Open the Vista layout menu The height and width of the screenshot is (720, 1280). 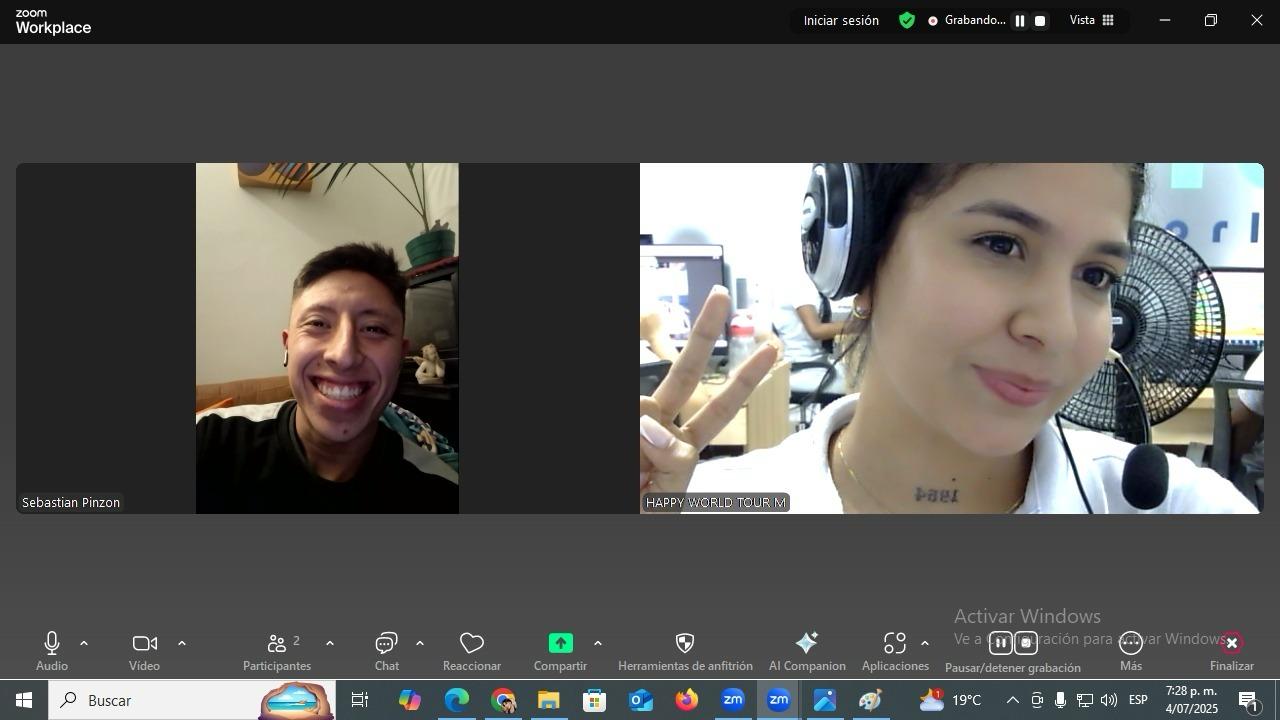1091,20
